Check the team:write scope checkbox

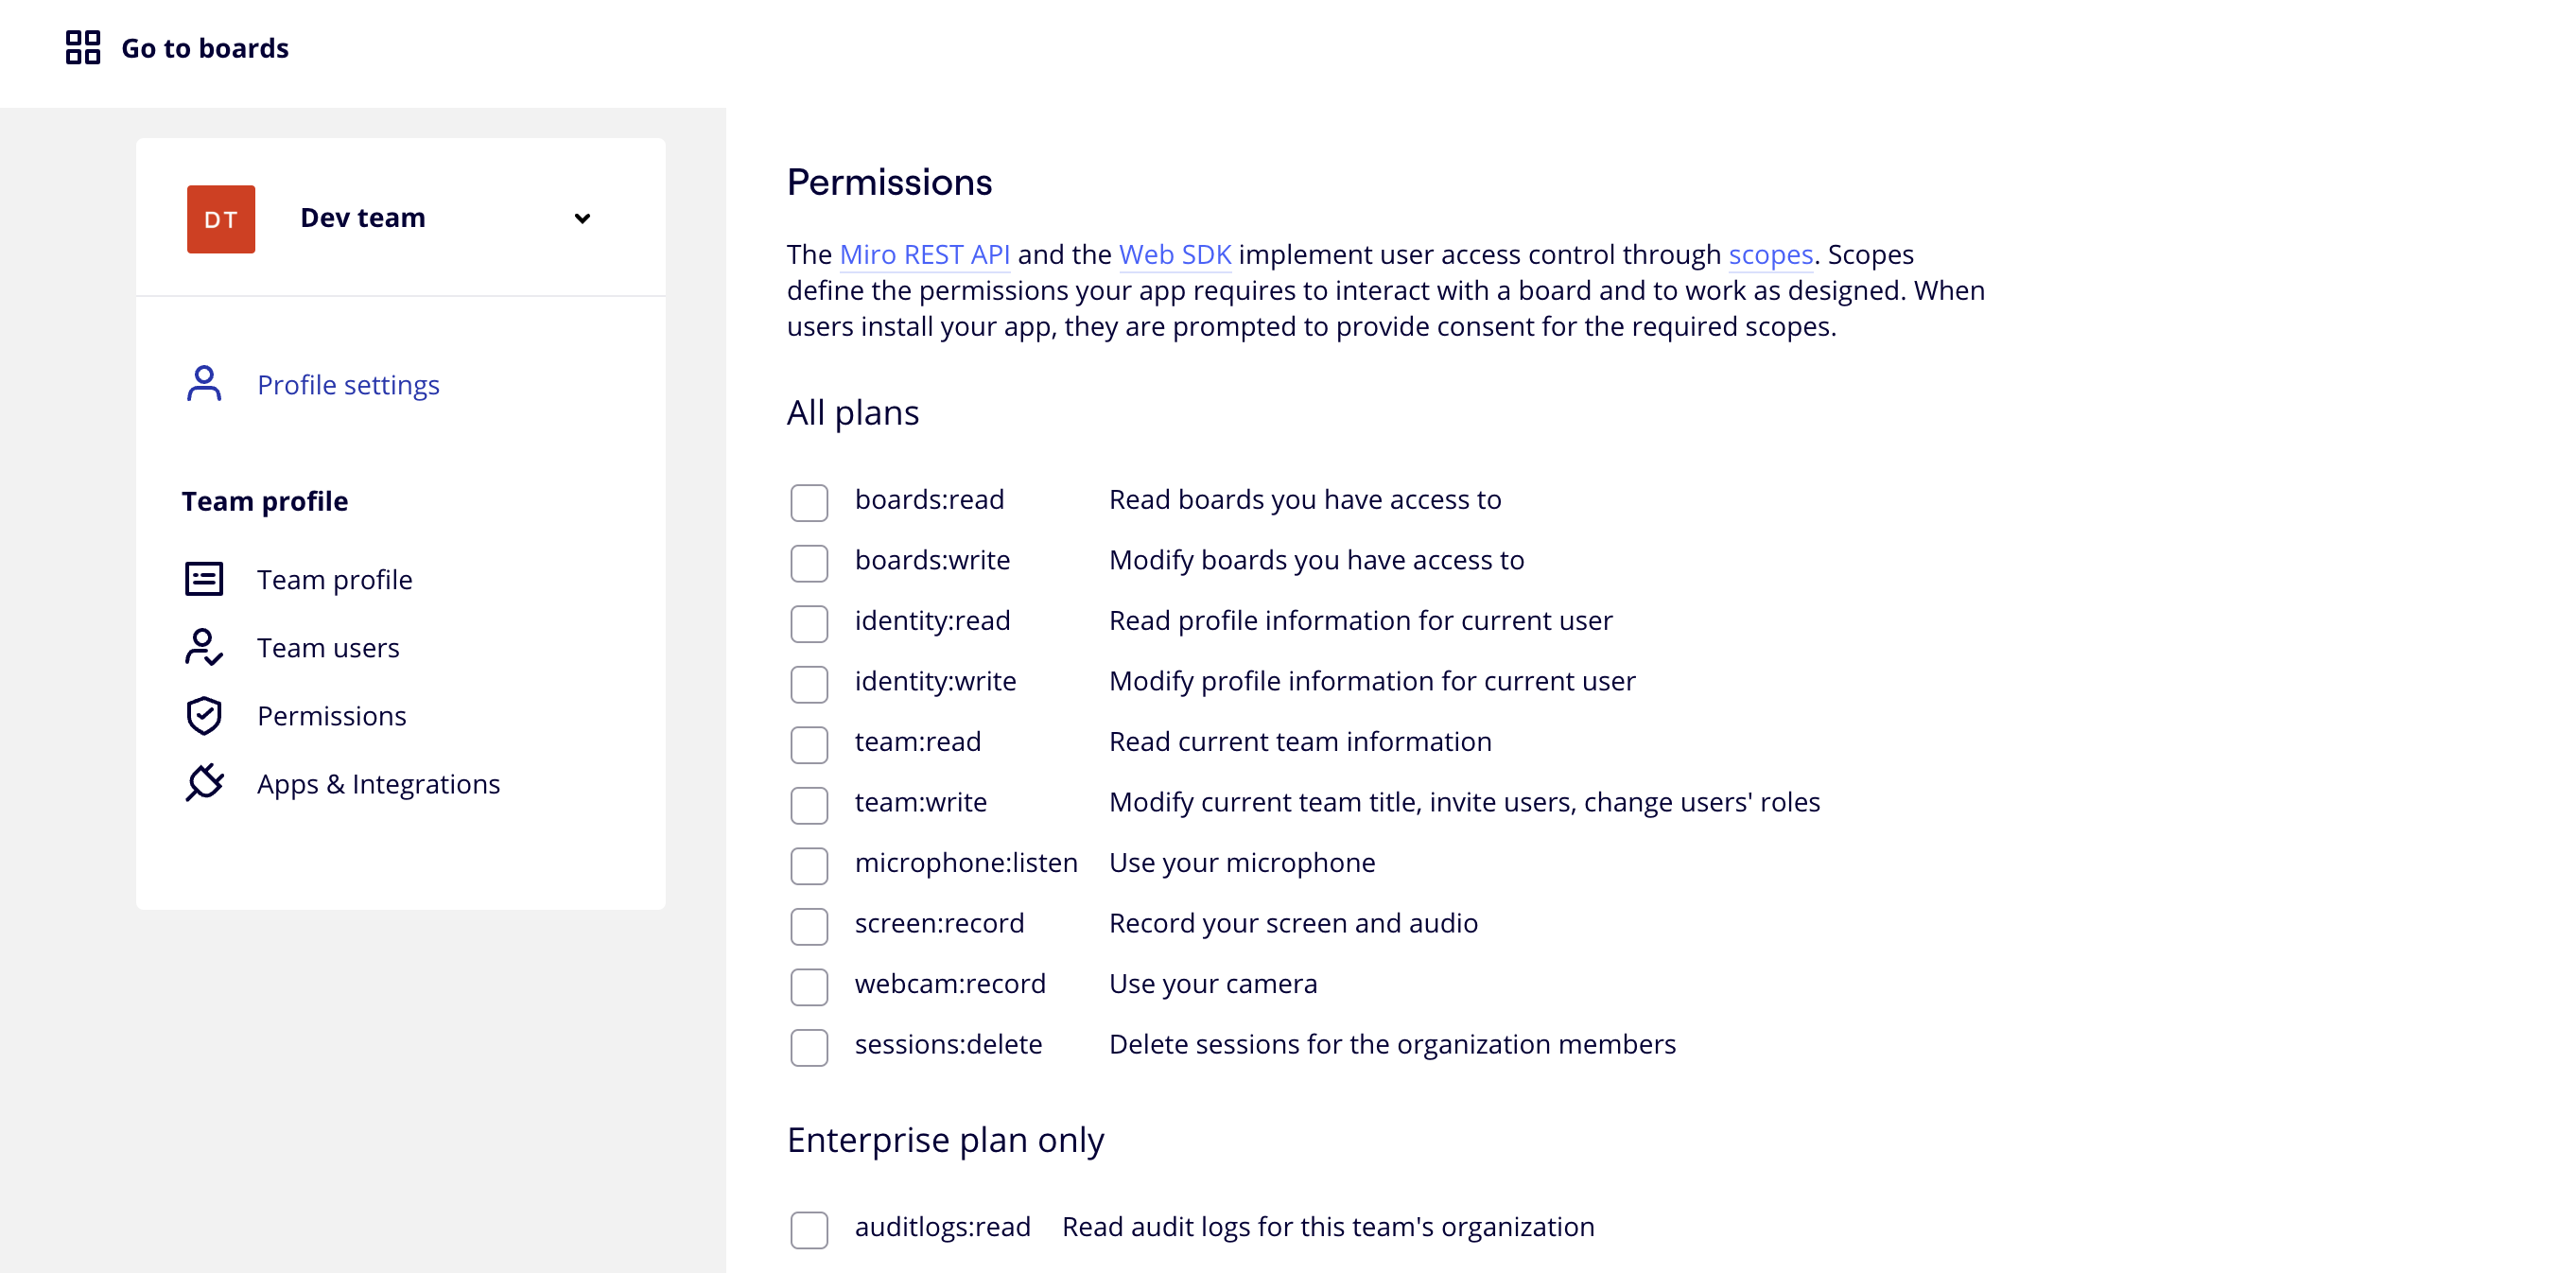[809, 805]
